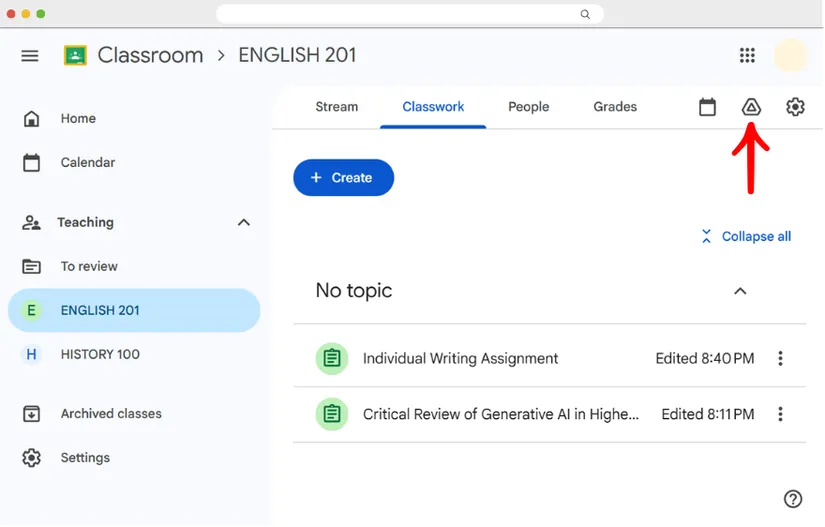Click Edited 8:40 PM timestamp
Screen dimensions: 825x527
click(705, 359)
